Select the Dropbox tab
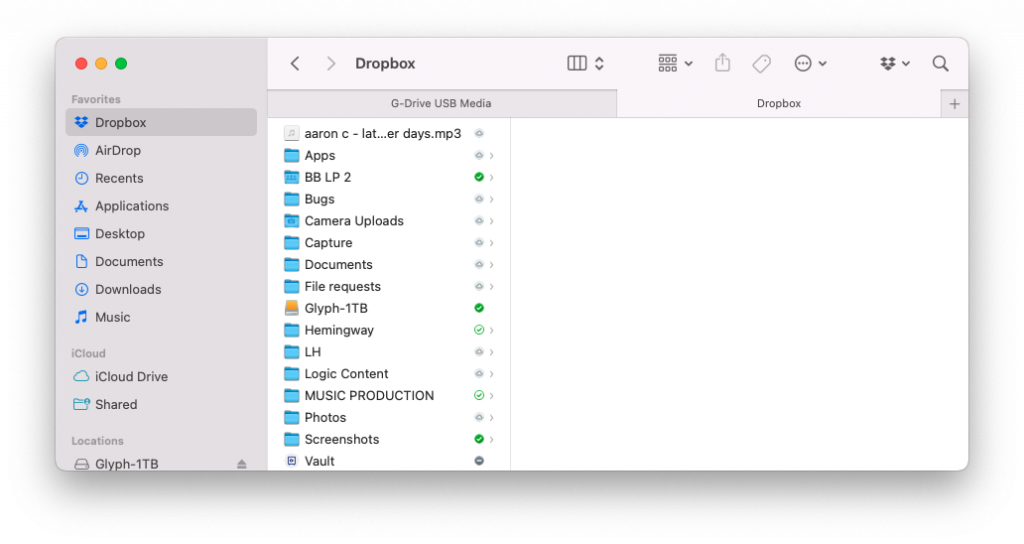The image size is (1024, 544). tap(778, 103)
